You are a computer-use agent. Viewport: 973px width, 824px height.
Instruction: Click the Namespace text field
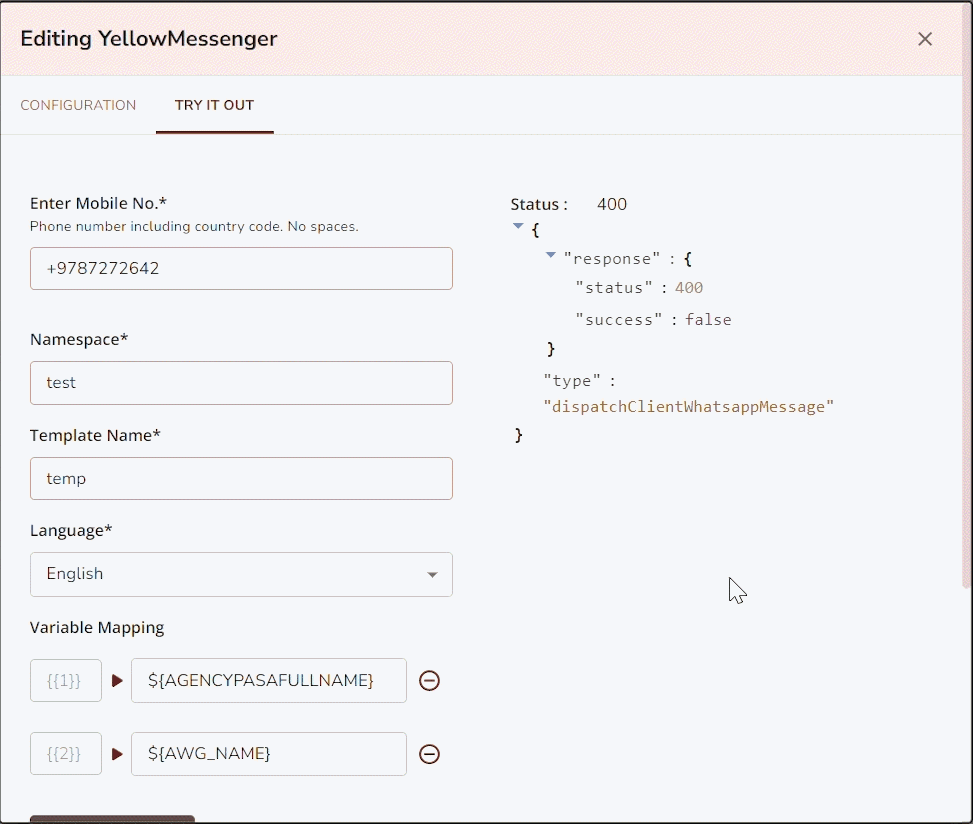(x=241, y=383)
